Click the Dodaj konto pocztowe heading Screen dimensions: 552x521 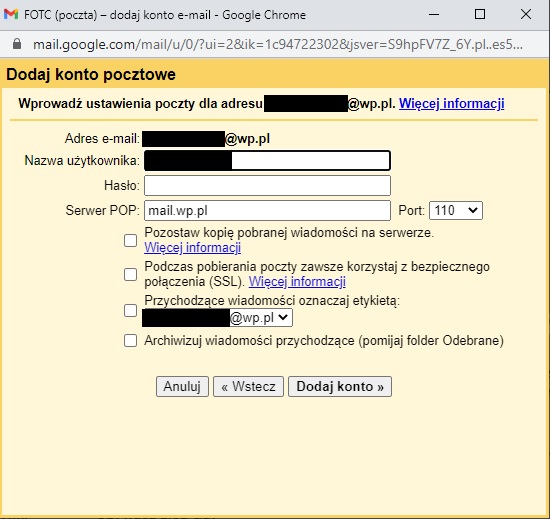tap(91, 75)
